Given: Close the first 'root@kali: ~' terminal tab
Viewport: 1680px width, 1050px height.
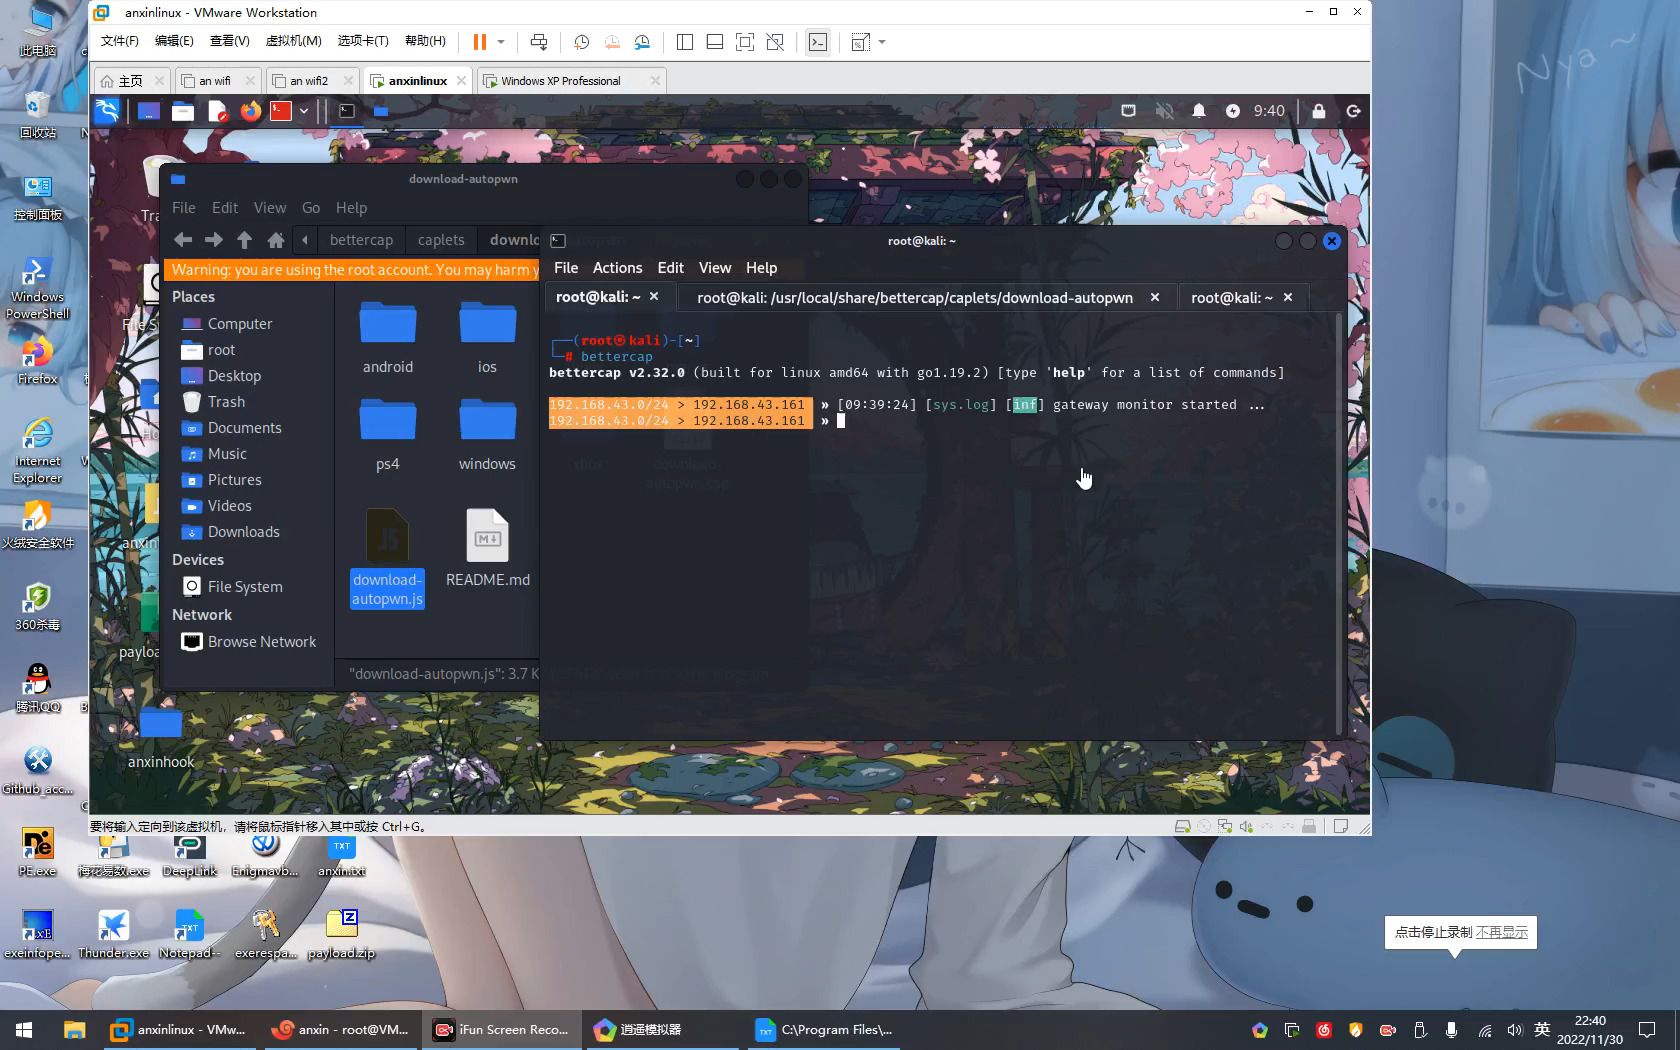Looking at the screenshot, I should click(654, 297).
